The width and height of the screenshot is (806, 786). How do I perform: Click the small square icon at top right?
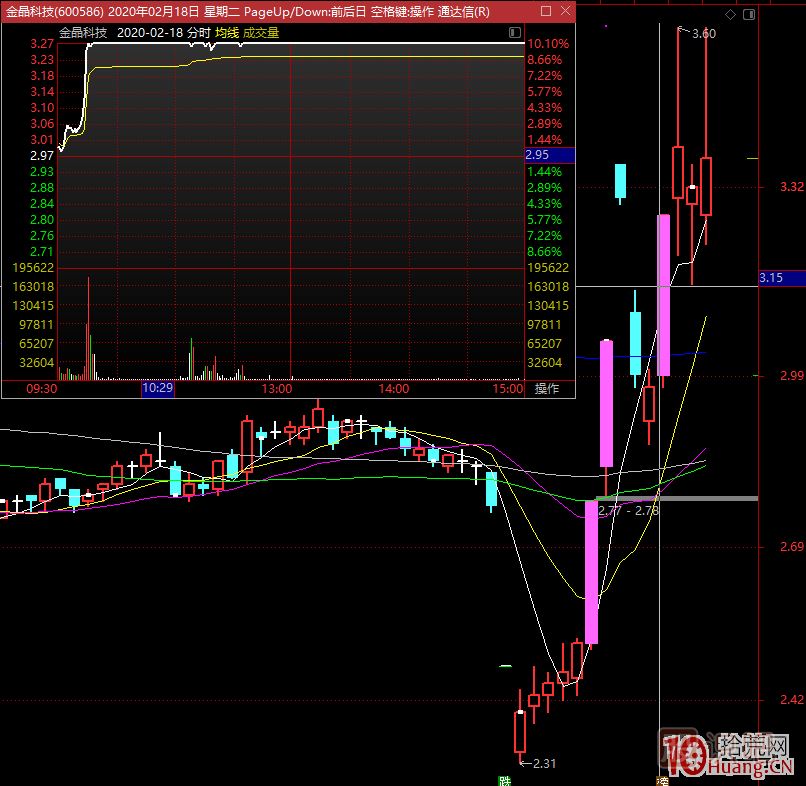(749, 16)
